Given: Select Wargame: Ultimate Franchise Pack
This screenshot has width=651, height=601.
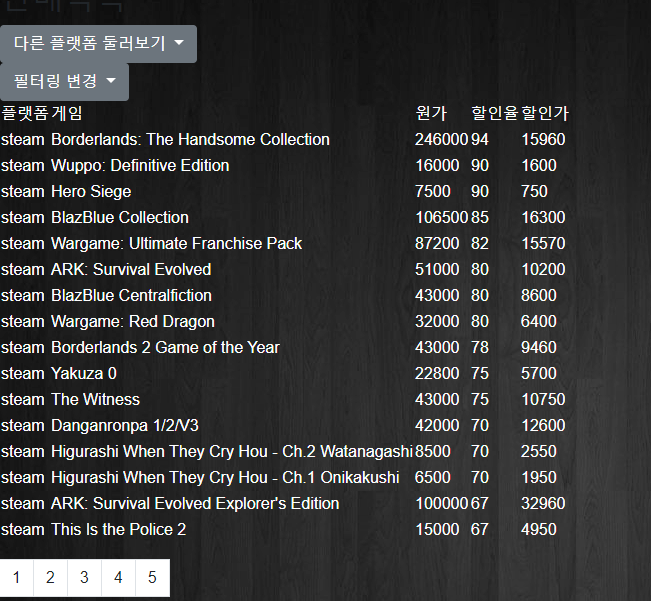Looking at the screenshot, I should coord(176,244).
